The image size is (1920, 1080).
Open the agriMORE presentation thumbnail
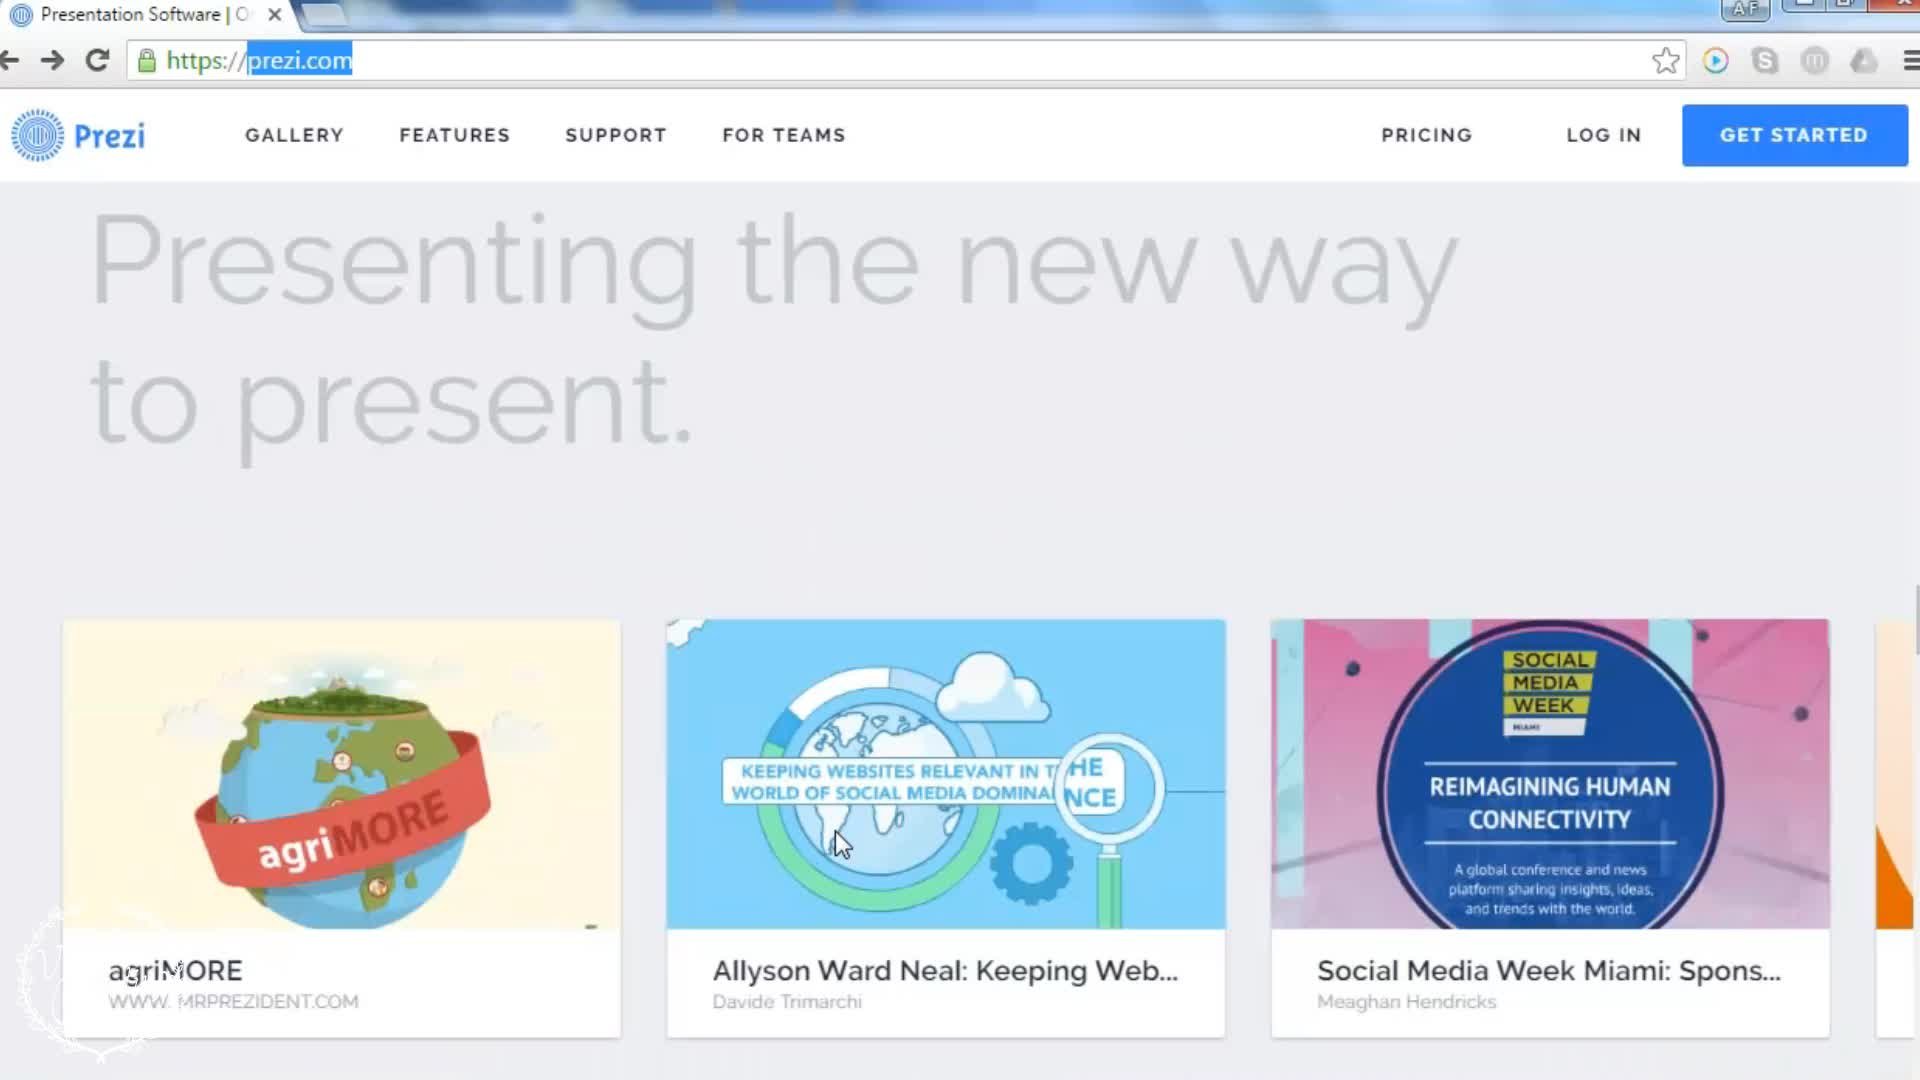[x=341, y=775]
